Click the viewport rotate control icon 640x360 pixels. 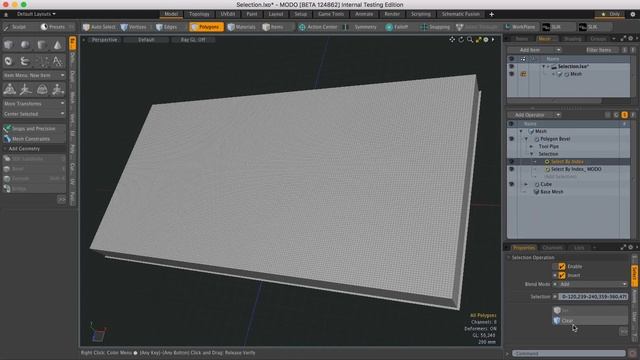coord(461,40)
